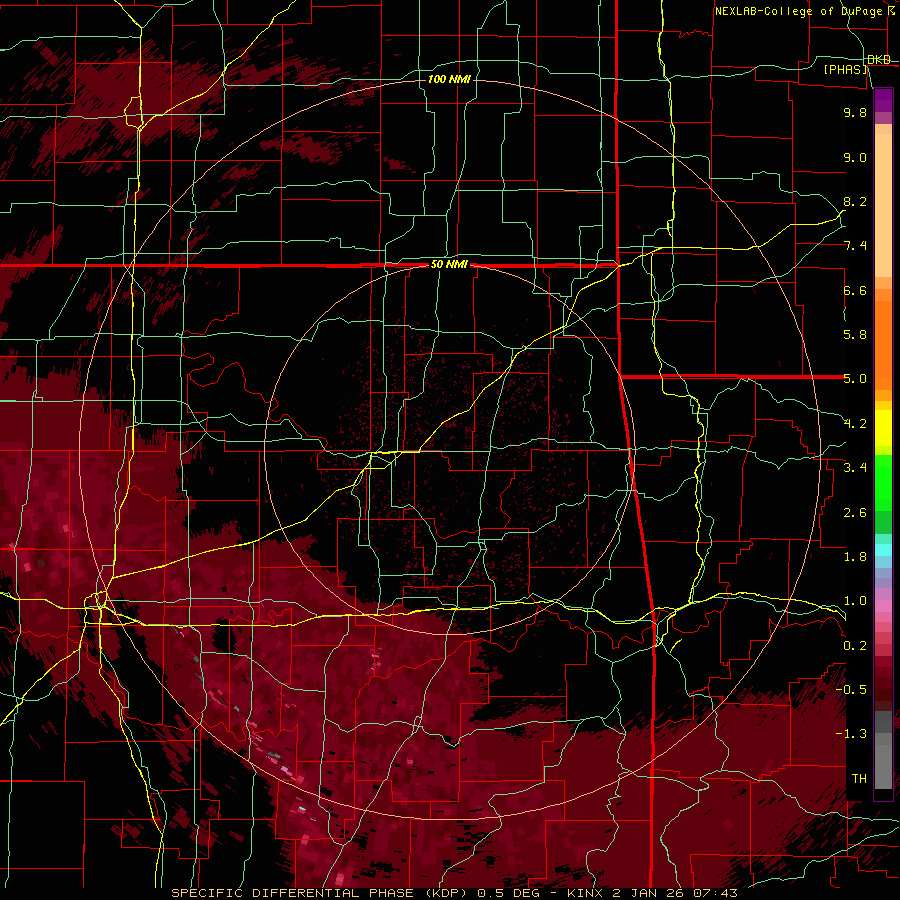Click the 3.4 color scale value

tap(855, 468)
